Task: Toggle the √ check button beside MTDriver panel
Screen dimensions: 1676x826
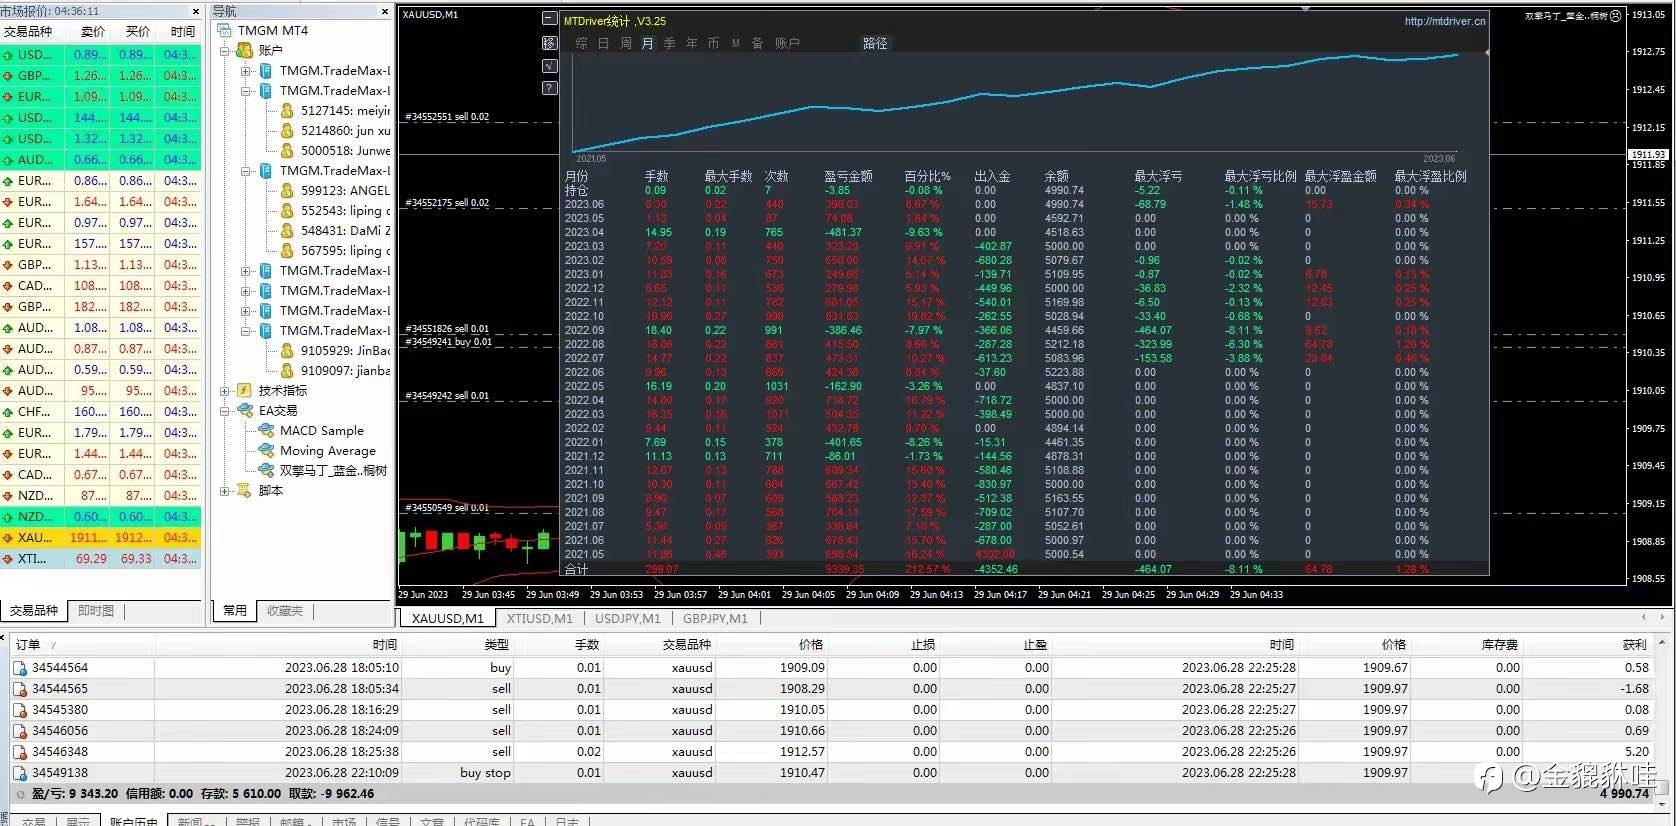Action: point(549,66)
